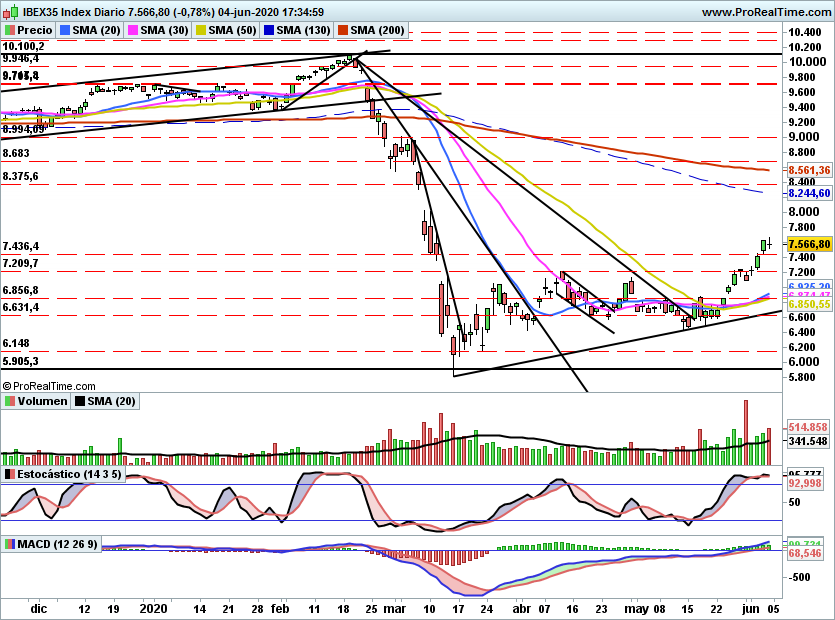
Task: Click the mar date axis label
Action: (x=395, y=609)
